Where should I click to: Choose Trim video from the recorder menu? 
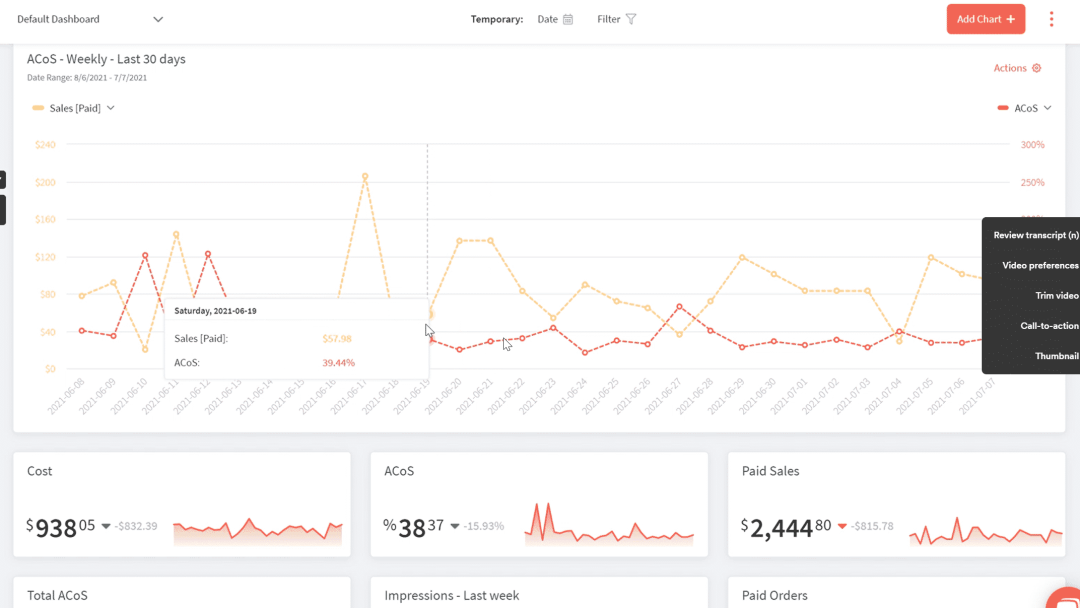click(x=1055, y=295)
